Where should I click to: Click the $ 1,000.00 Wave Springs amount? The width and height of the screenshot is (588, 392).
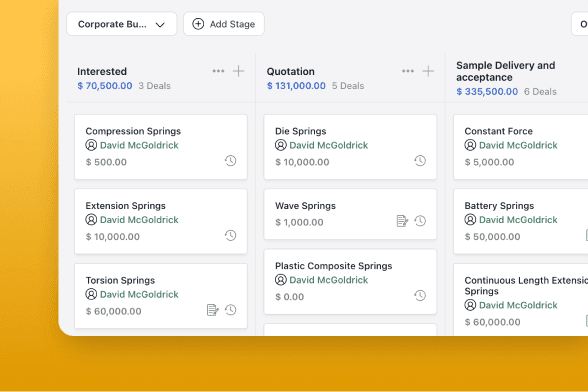point(299,222)
